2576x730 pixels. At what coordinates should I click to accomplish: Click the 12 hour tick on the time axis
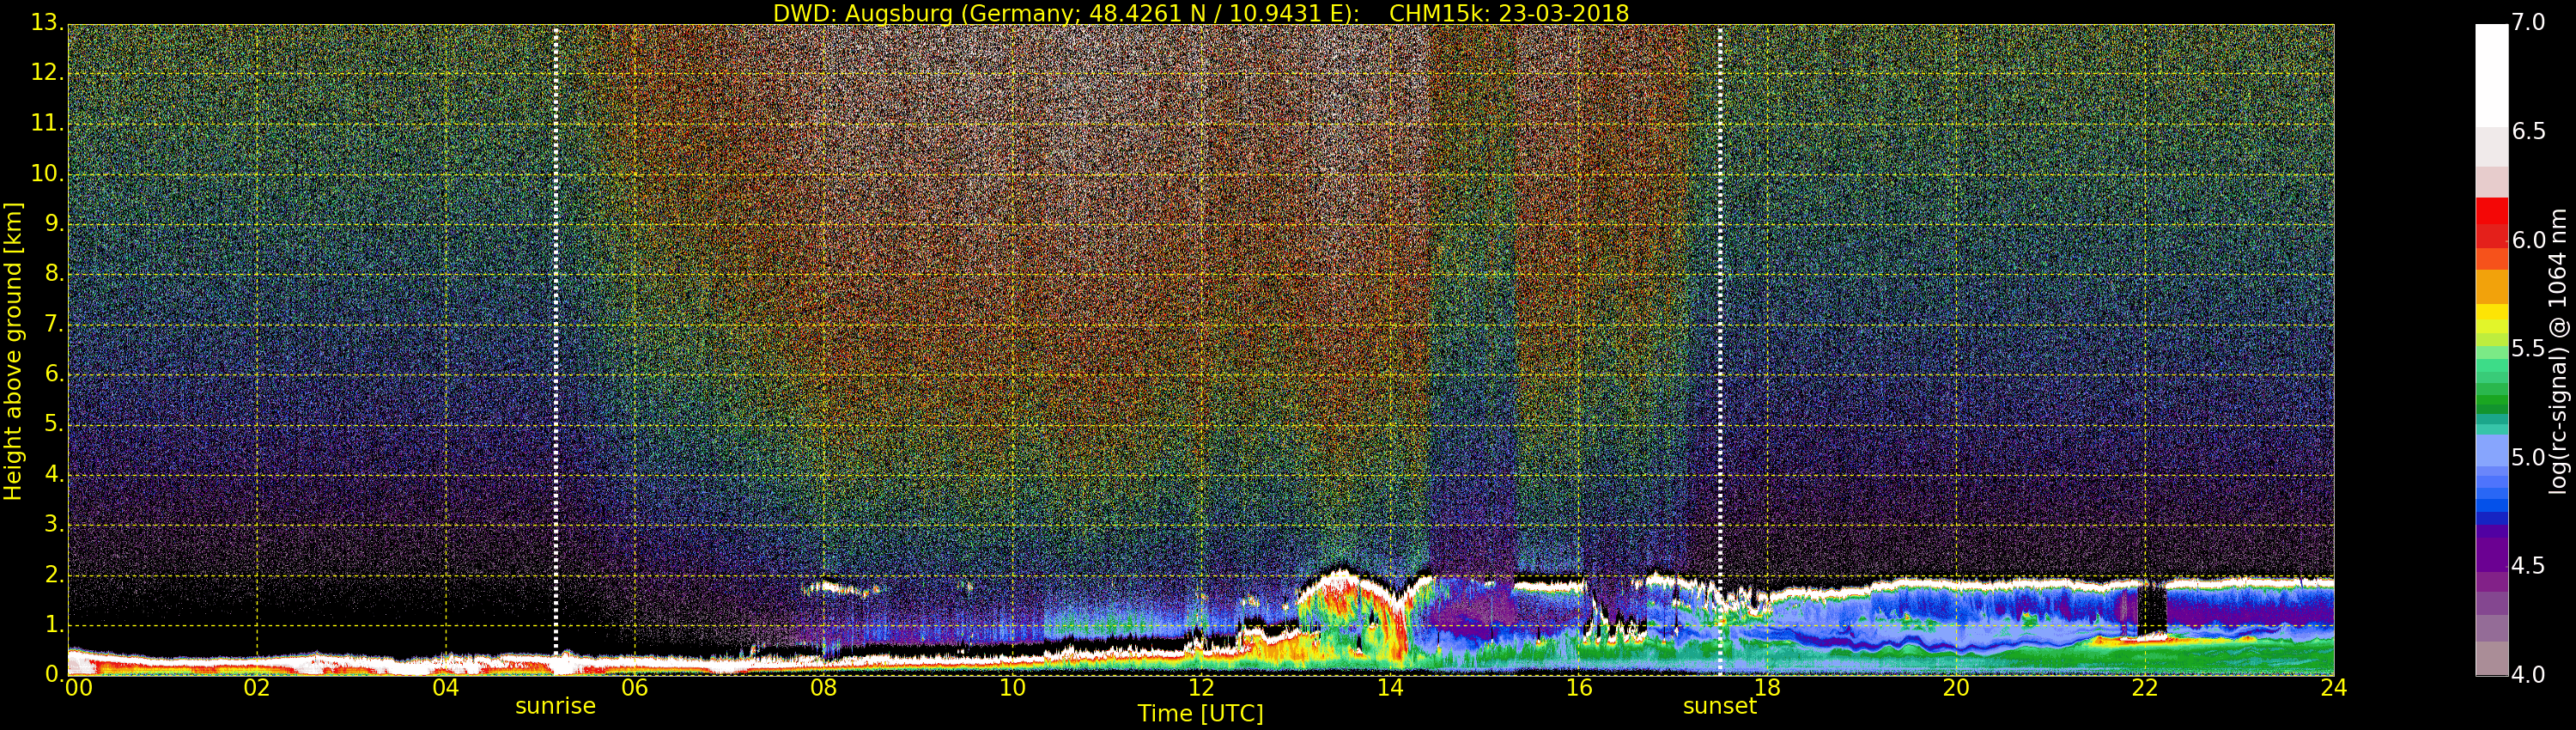(x=1200, y=688)
